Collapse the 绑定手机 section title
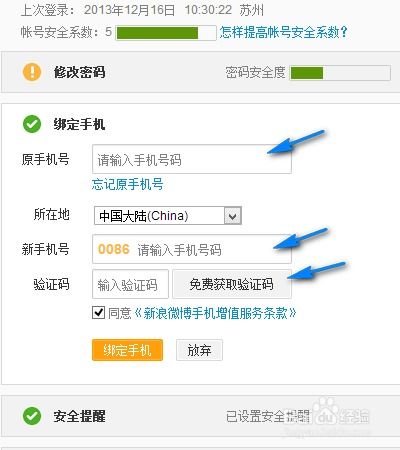400x450 pixels. pos(79,124)
